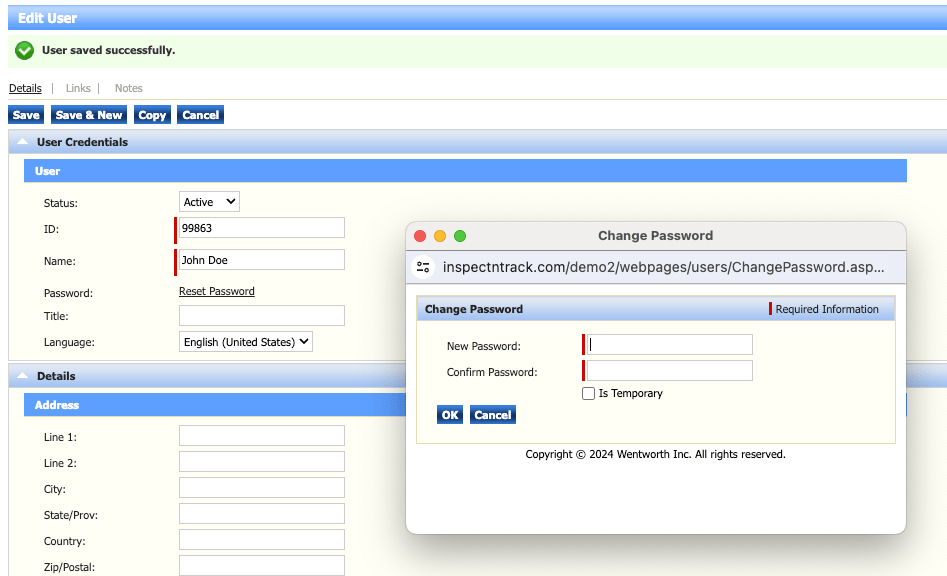The image size is (947, 576).
Task: Cancel the user edit
Action: tap(200, 114)
